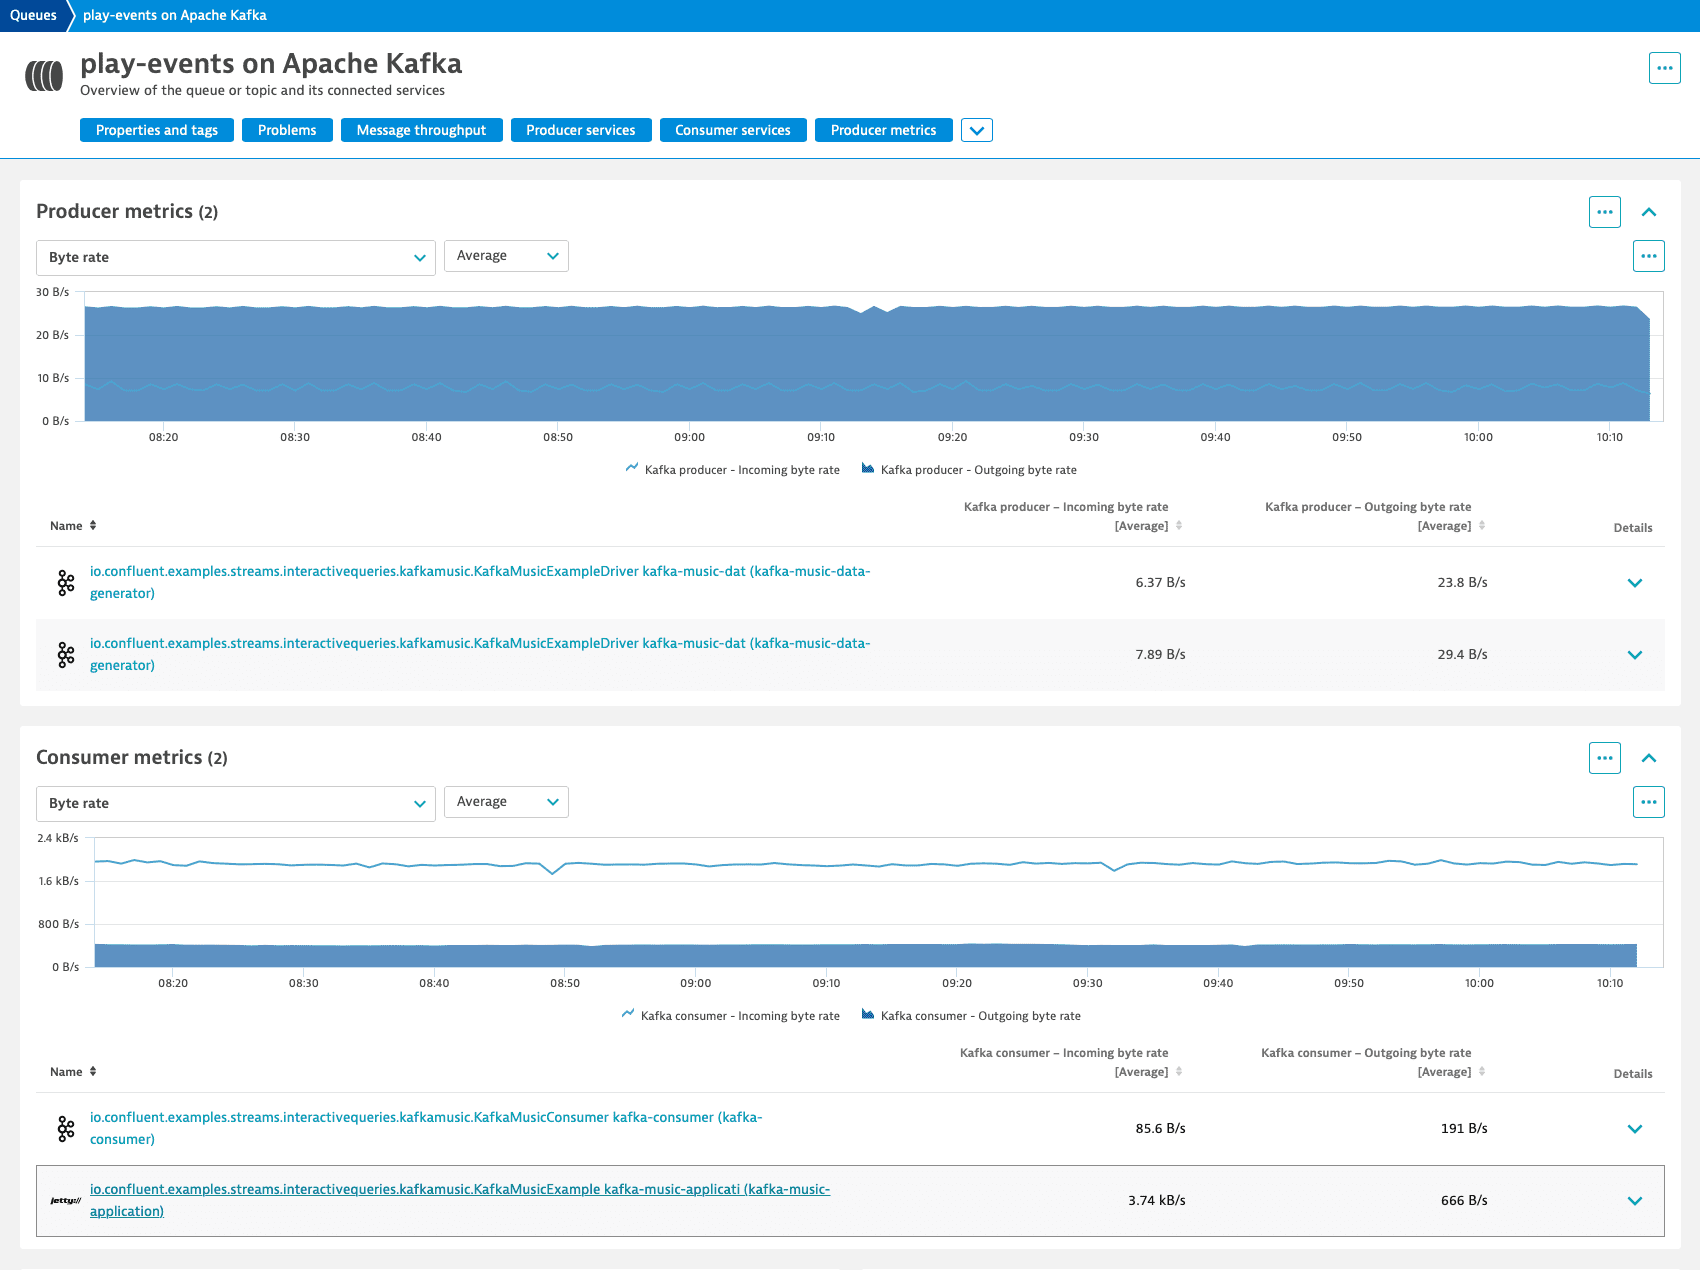The image size is (1700, 1270).
Task: Click Kafka icon of KafkaMusicConsumer row
Action: pos(66,1129)
